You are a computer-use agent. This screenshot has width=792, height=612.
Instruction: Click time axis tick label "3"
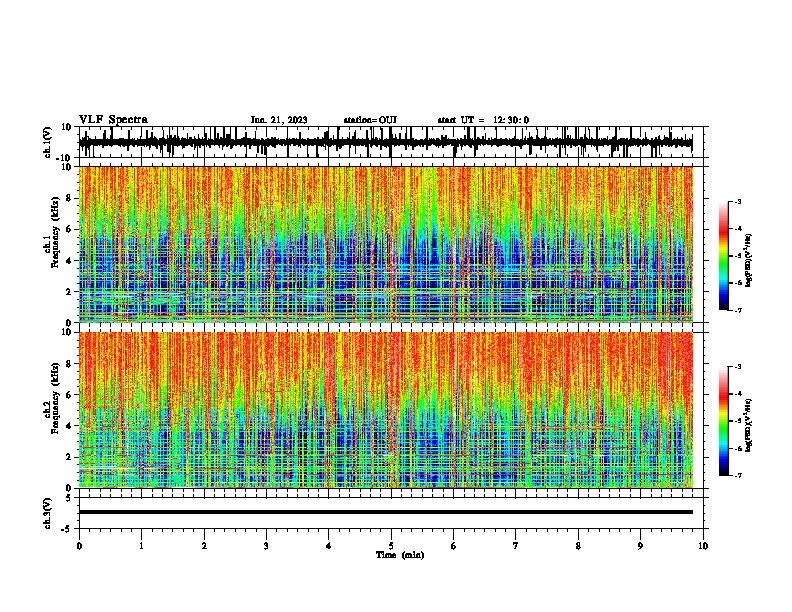click(x=266, y=546)
